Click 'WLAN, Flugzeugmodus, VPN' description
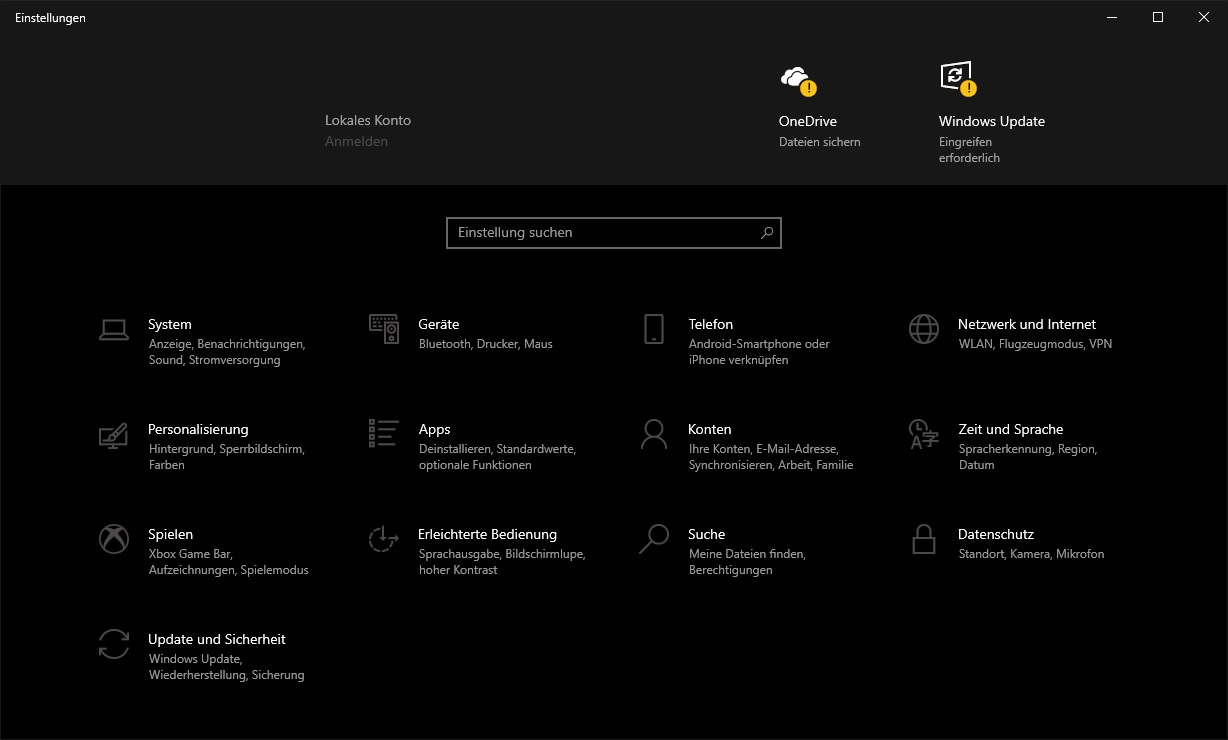This screenshot has width=1228, height=740. click(x=1035, y=344)
